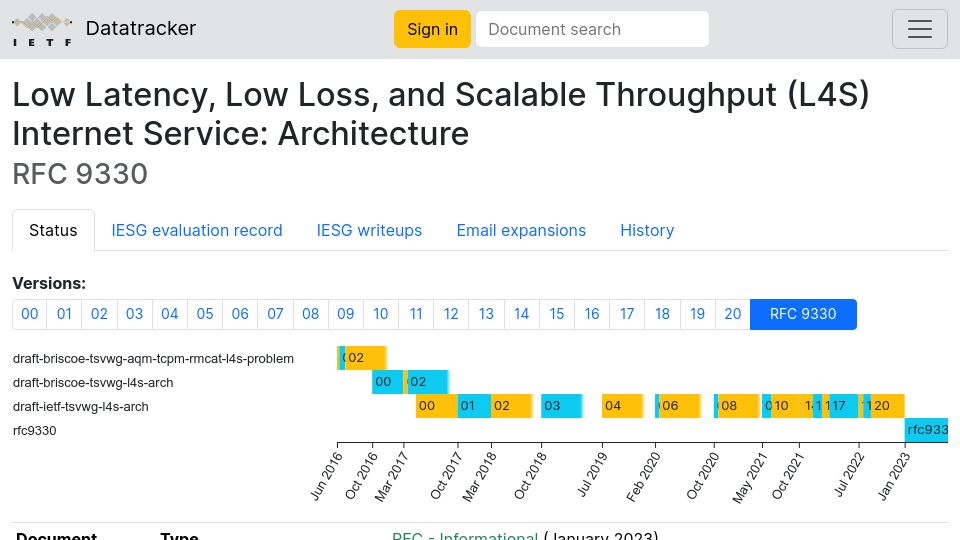Click draft-briscoe-tsvwg-l4s-arch timeline bar 02

[x=428, y=382]
